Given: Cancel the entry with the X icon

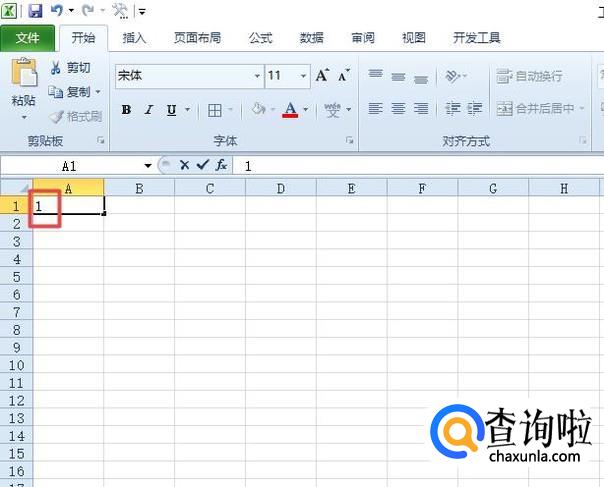Looking at the screenshot, I should (x=185, y=165).
